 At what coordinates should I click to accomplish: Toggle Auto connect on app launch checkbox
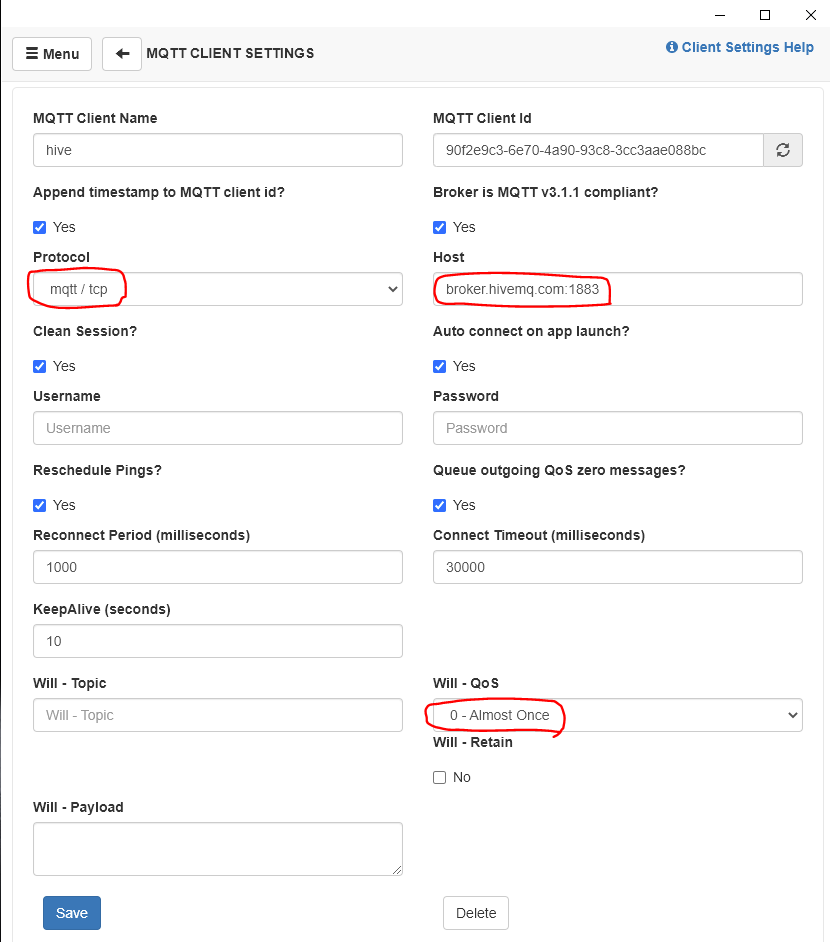coord(440,366)
